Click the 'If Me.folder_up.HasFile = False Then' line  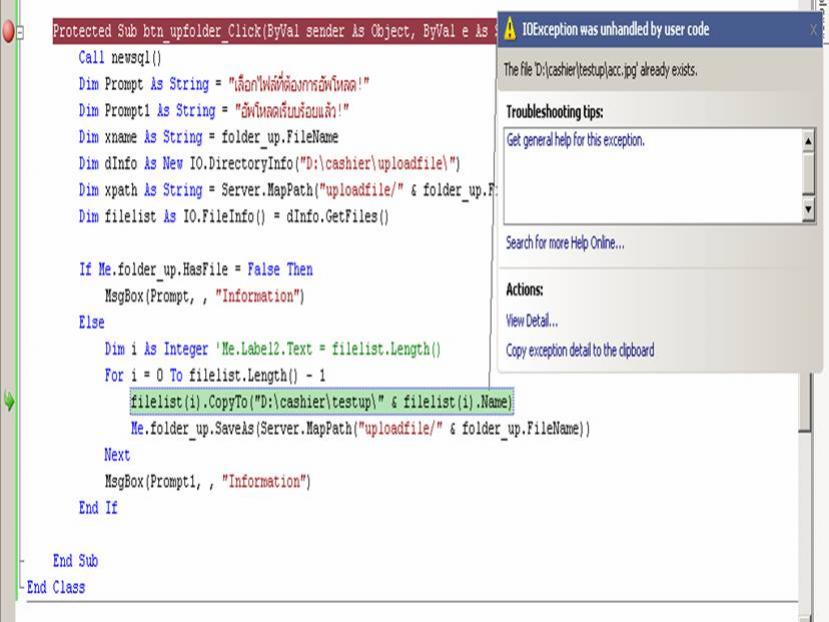(196, 269)
